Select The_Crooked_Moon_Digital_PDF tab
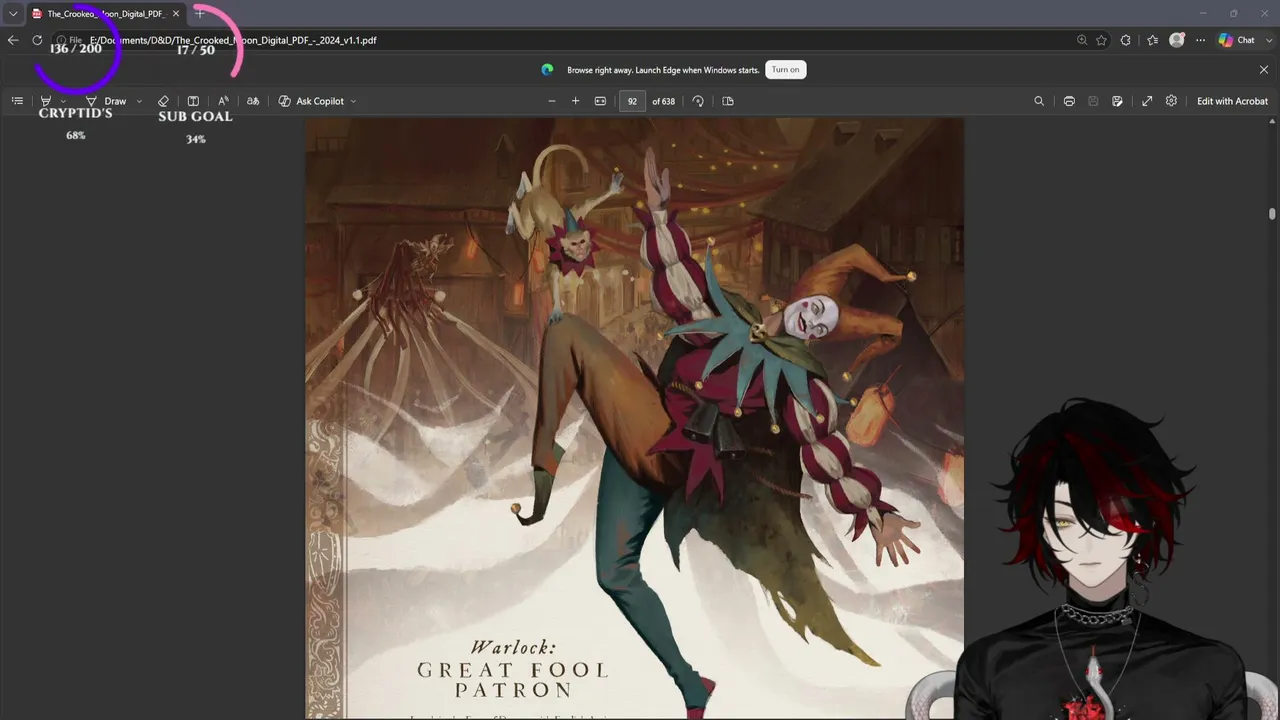Screen dimensions: 1280x720 pyautogui.click(x=106, y=14)
